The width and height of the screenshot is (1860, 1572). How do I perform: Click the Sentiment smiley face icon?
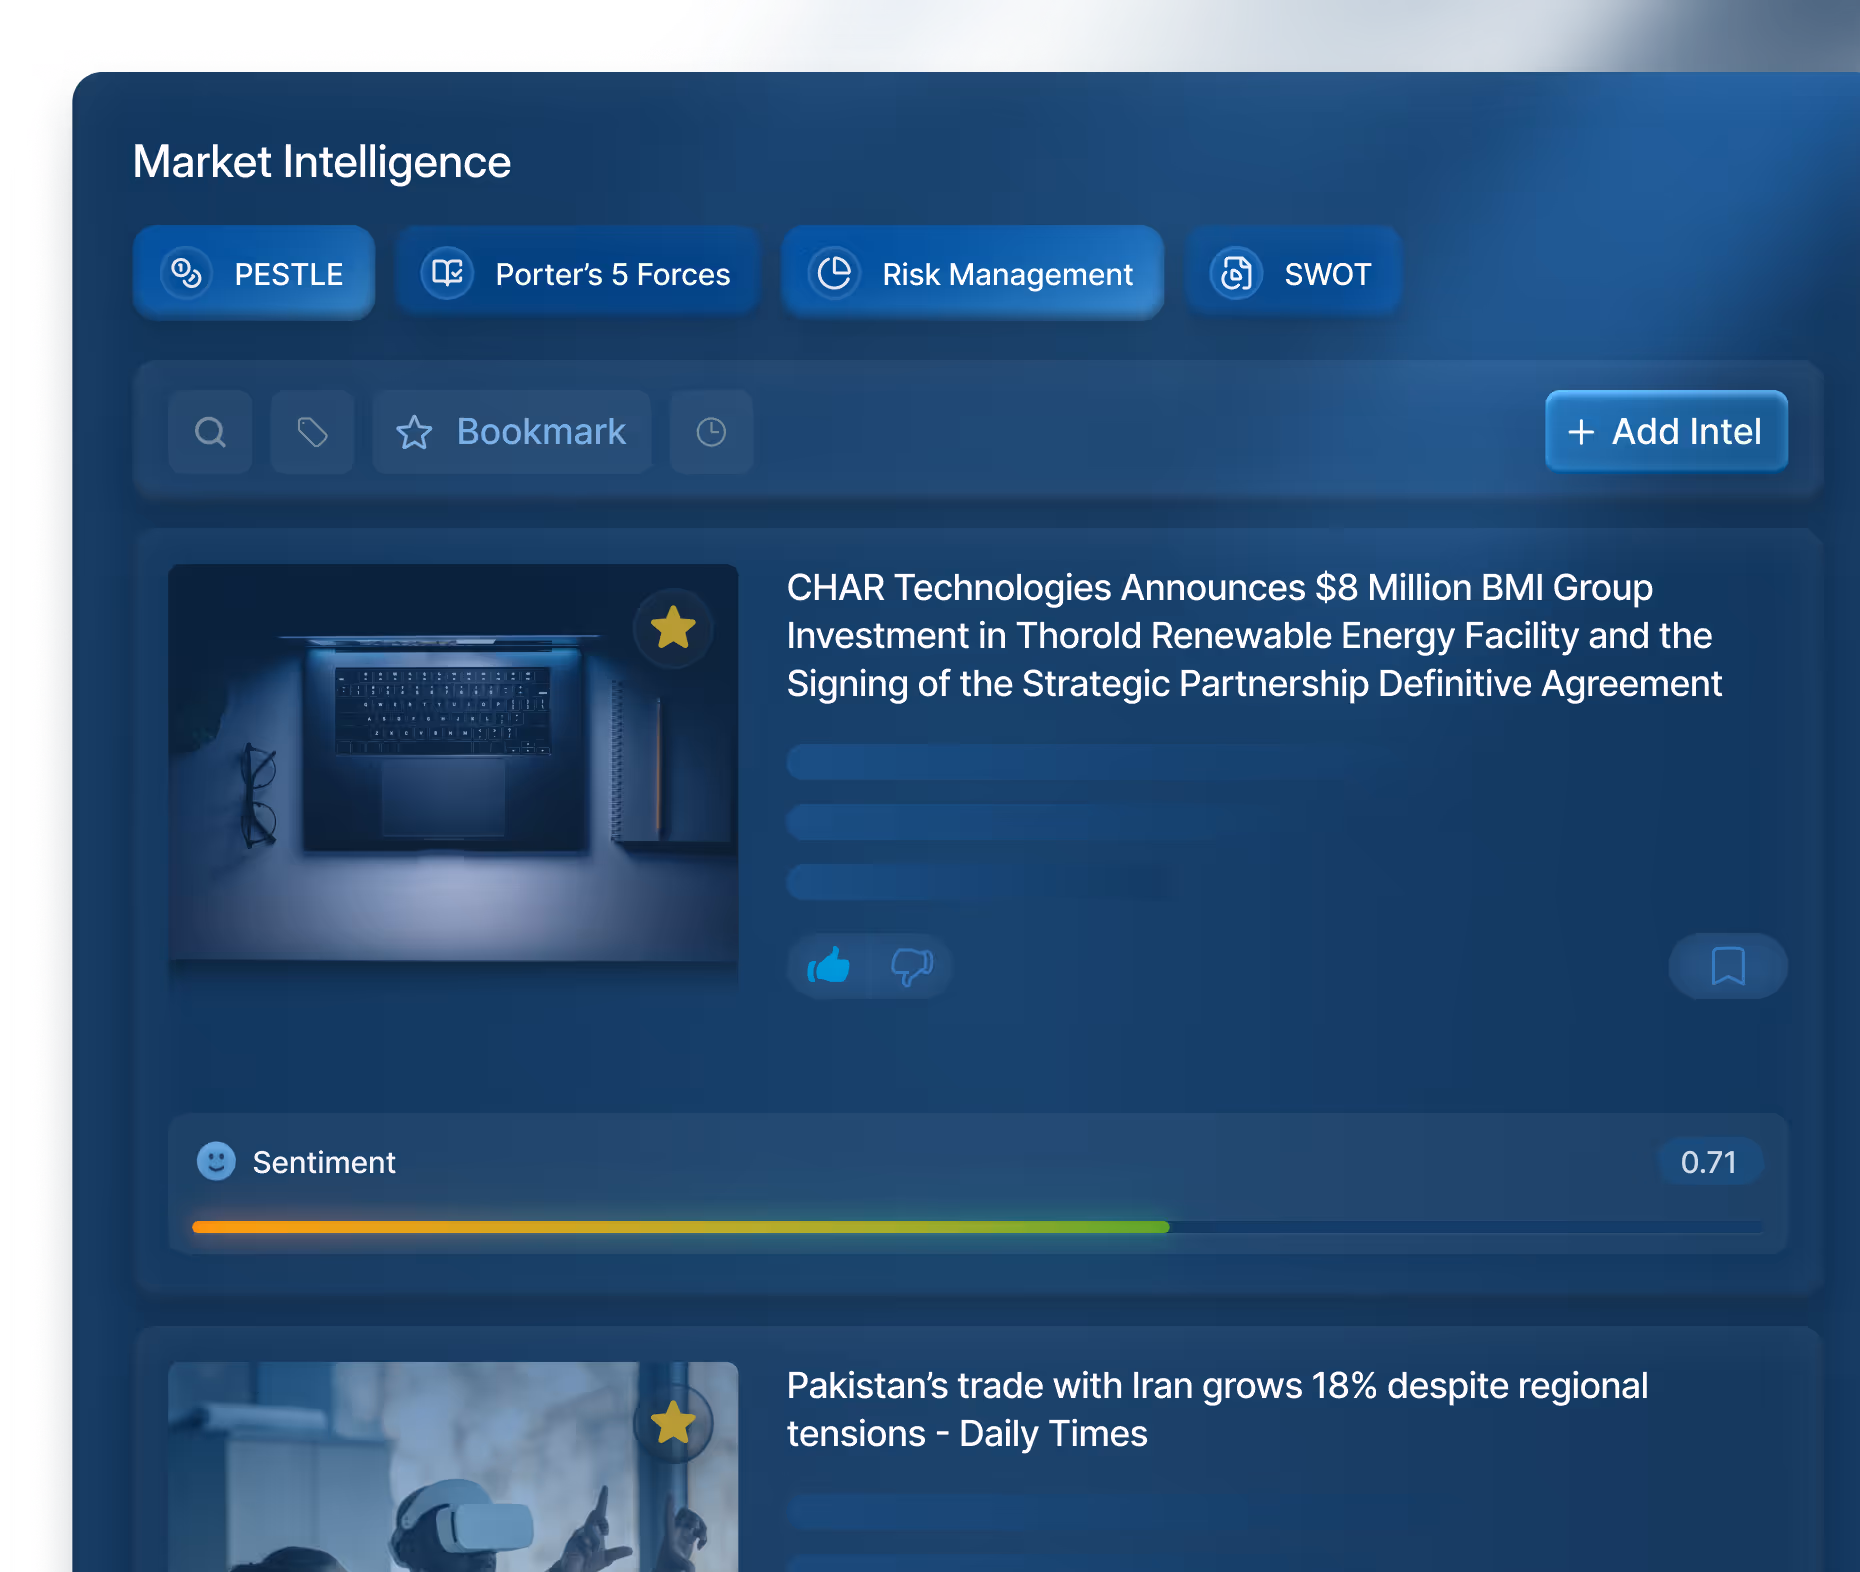(216, 1161)
